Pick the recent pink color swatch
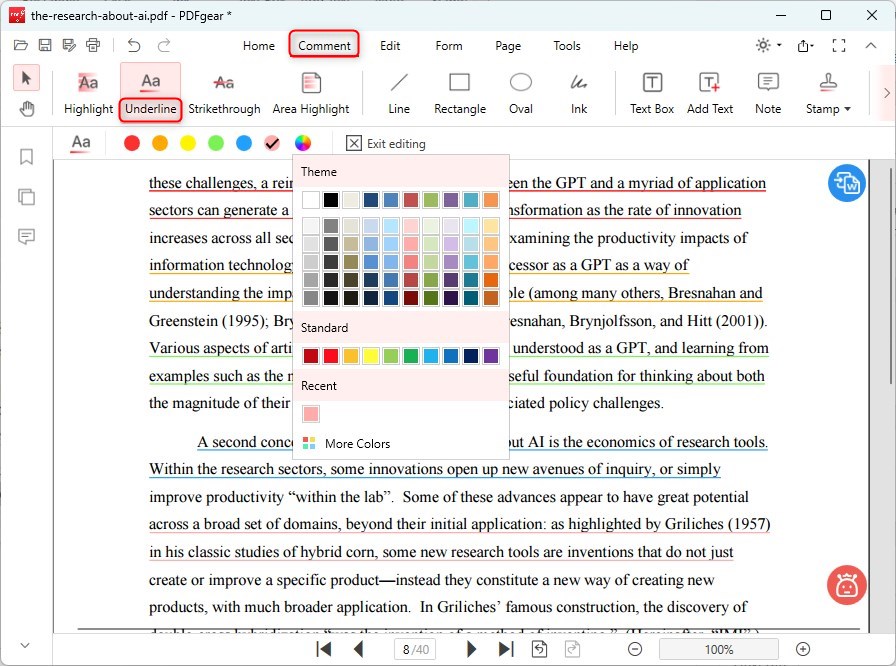The height and width of the screenshot is (666, 896). click(311, 414)
